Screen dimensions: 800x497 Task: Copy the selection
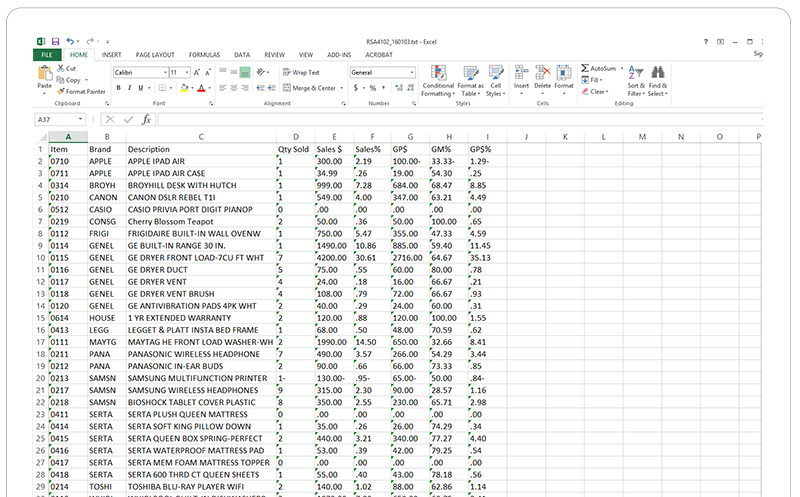(68, 80)
